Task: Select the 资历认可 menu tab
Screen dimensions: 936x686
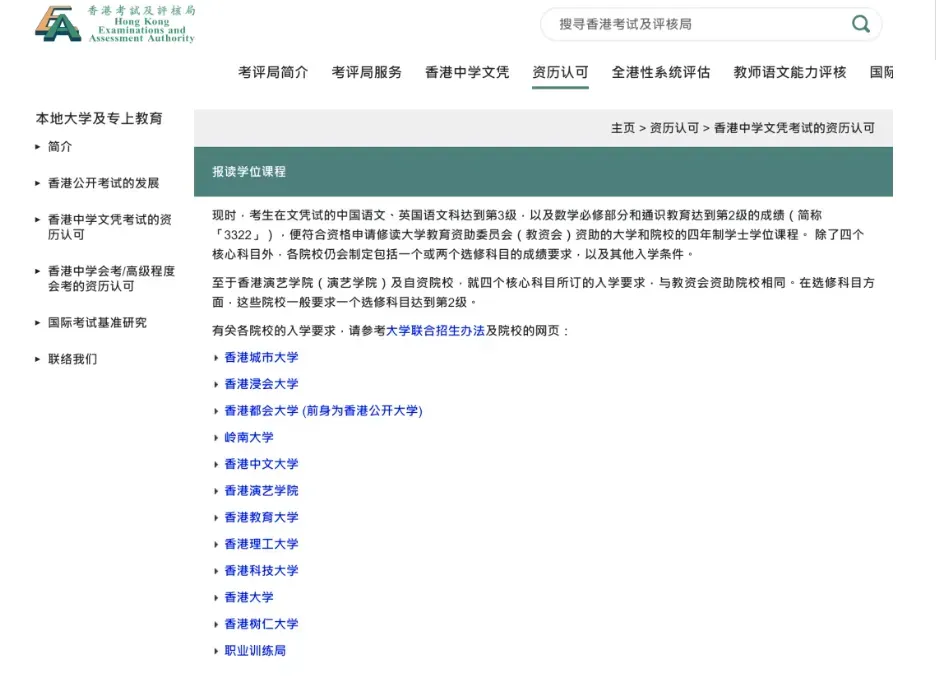Action: click(560, 72)
